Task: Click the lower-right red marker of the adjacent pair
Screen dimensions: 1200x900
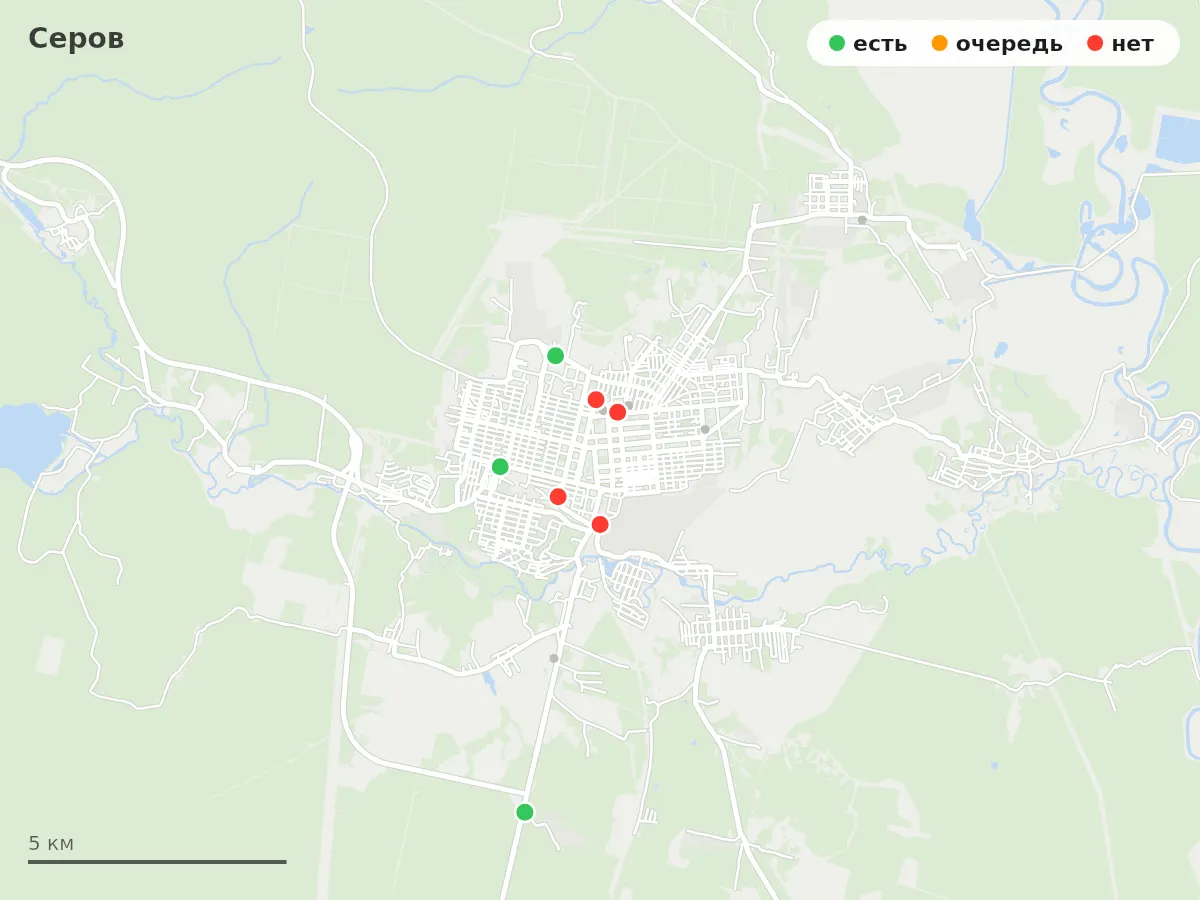Action: tap(618, 412)
